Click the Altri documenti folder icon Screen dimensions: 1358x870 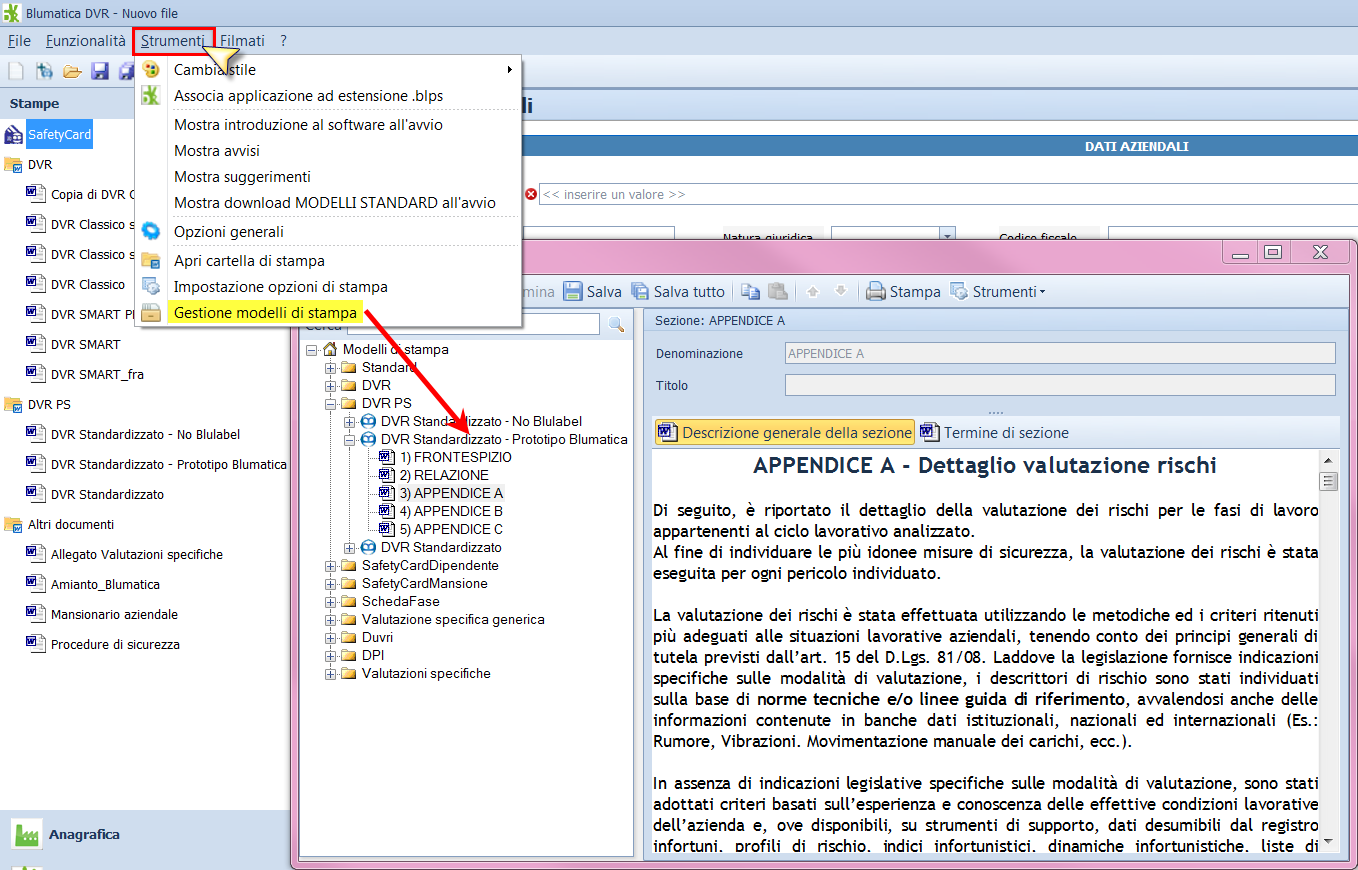(x=13, y=524)
